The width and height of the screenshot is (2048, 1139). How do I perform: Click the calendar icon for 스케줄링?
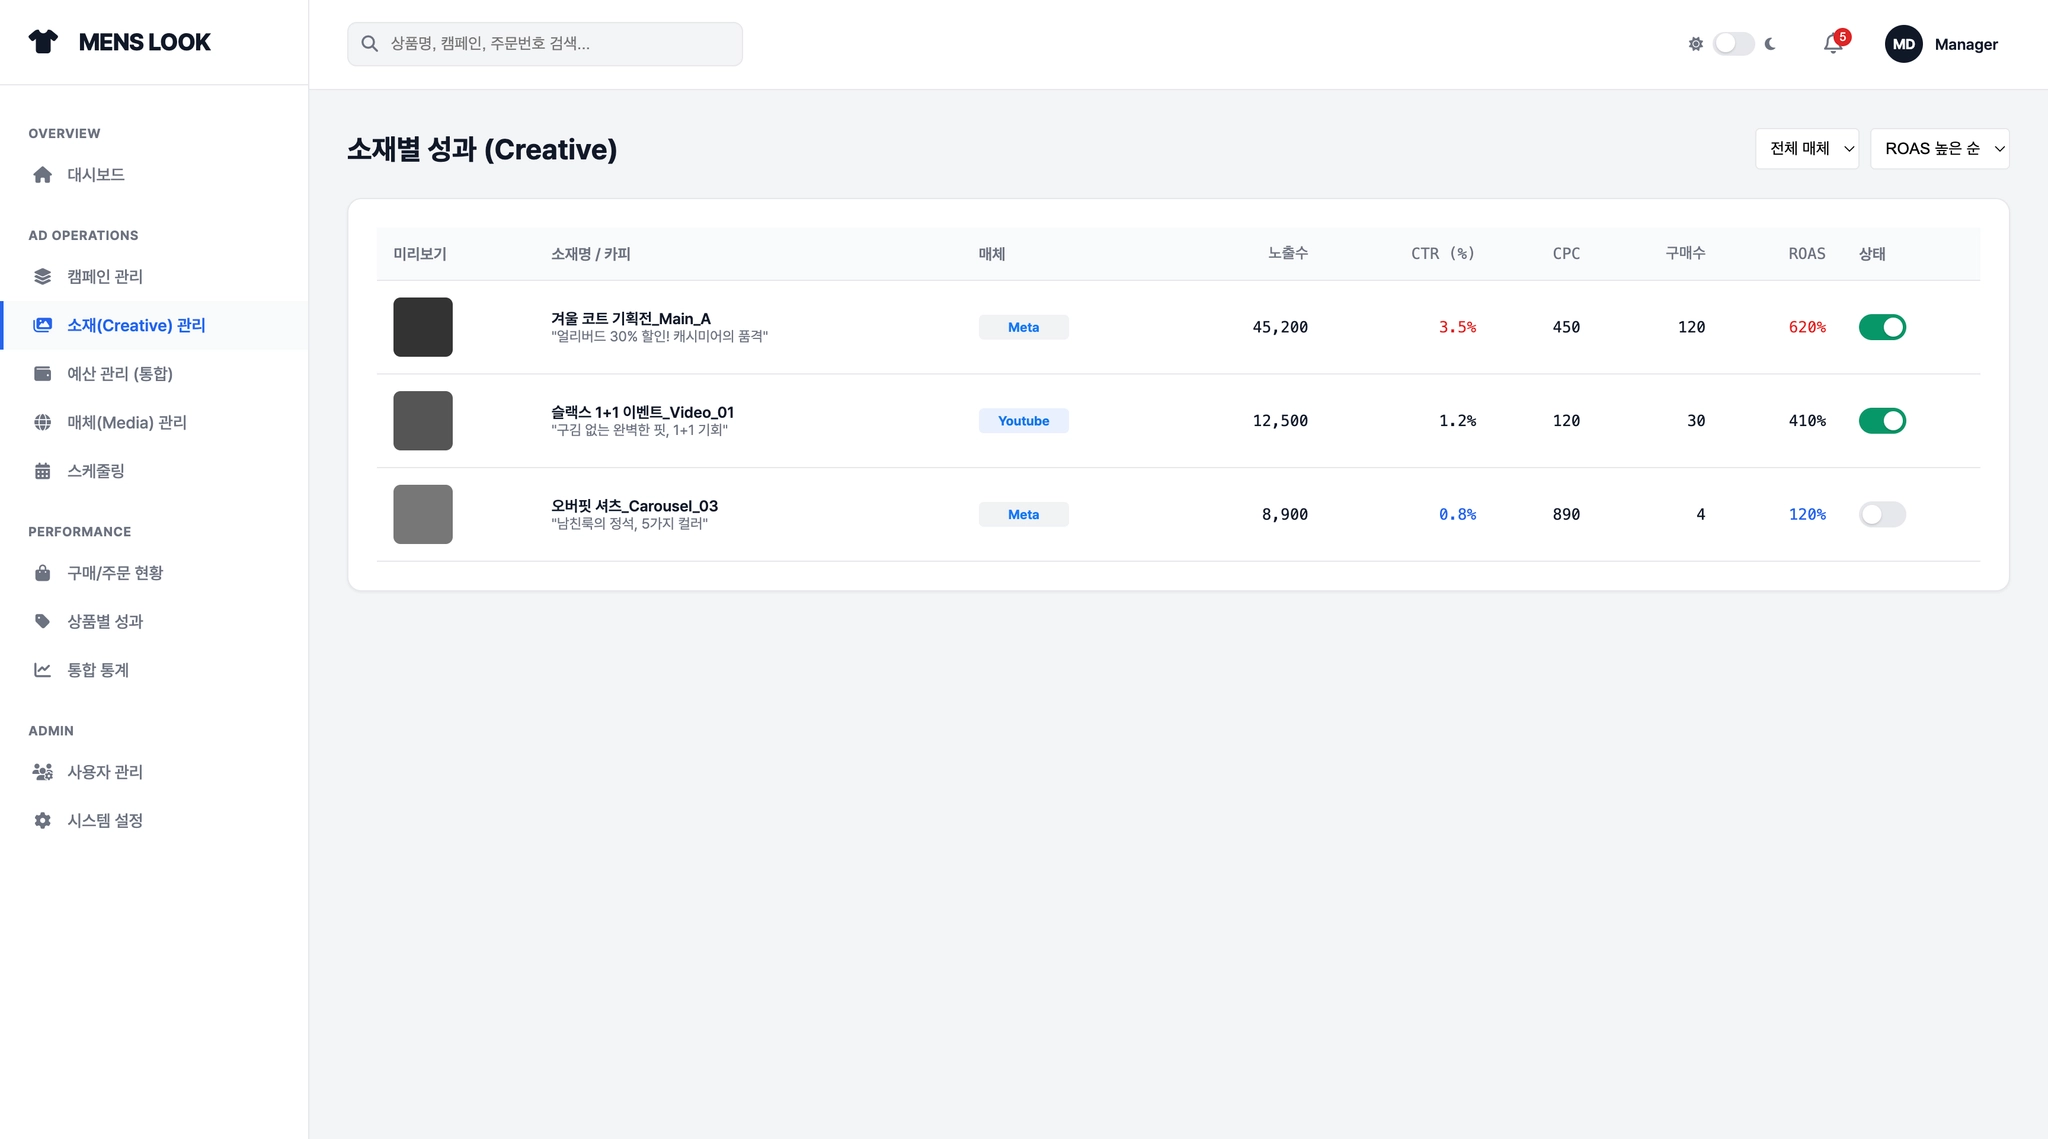click(42, 471)
